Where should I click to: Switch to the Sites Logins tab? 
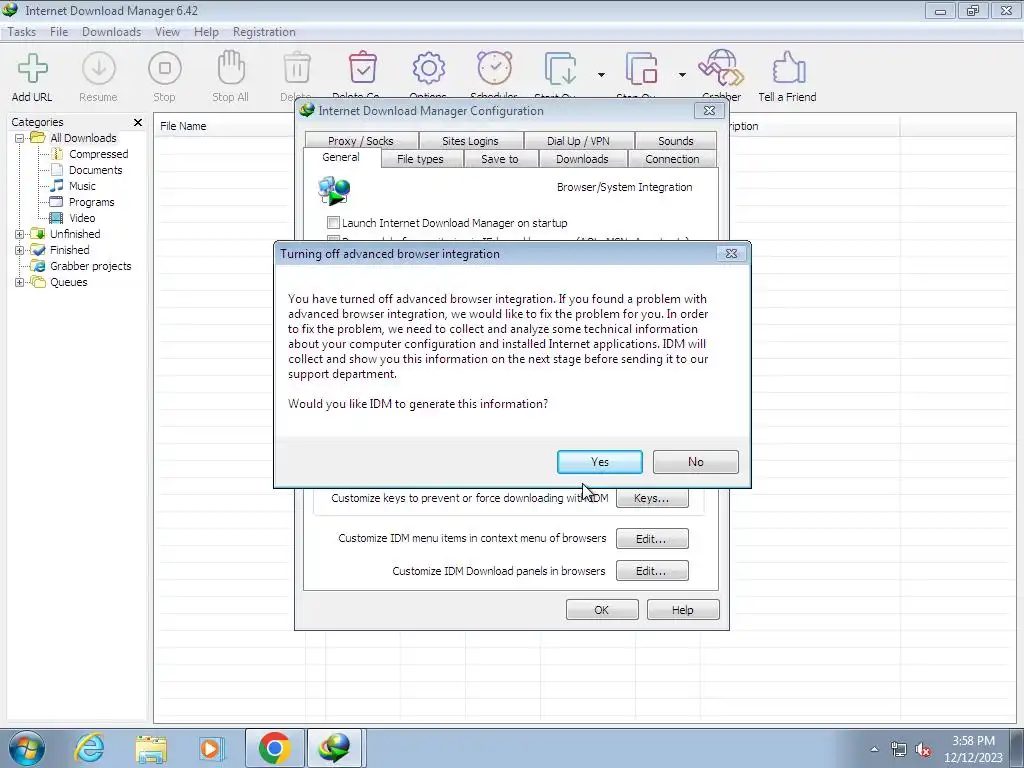point(470,141)
